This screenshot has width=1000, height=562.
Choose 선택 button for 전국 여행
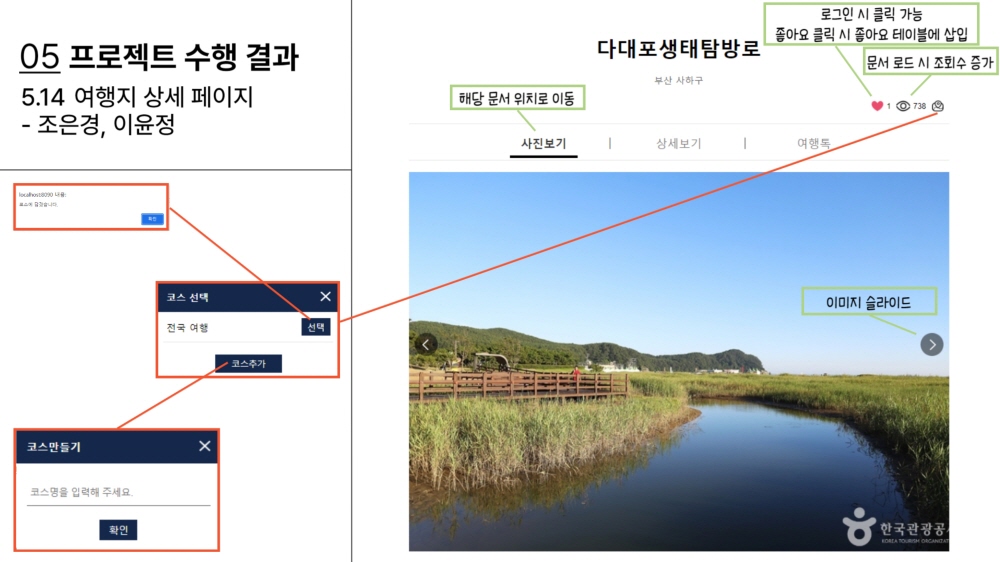point(316,327)
